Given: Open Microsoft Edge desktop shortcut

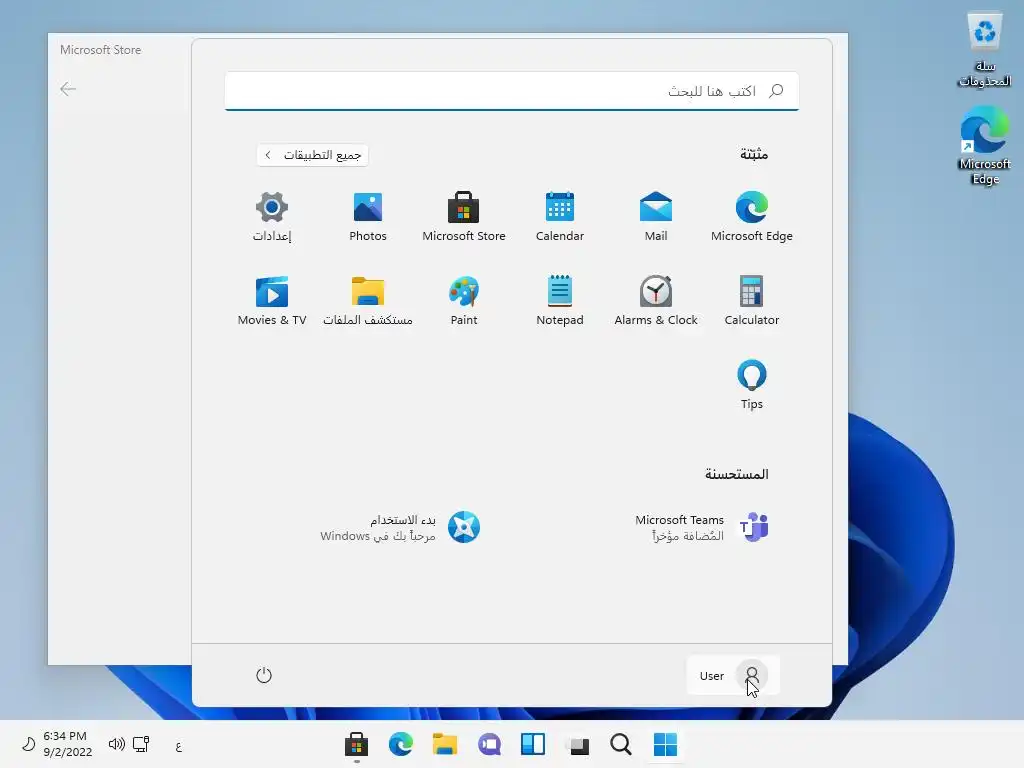Looking at the screenshot, I should (985, 146).
